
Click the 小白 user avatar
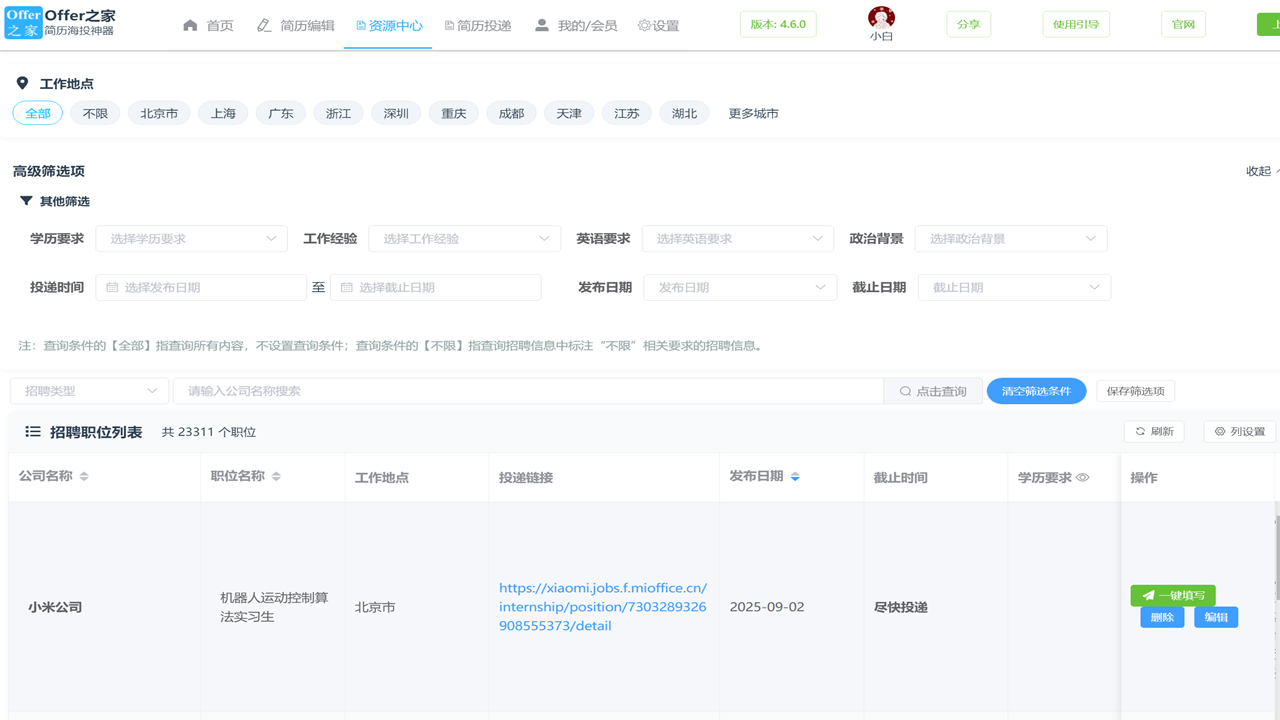click(881, 18)
